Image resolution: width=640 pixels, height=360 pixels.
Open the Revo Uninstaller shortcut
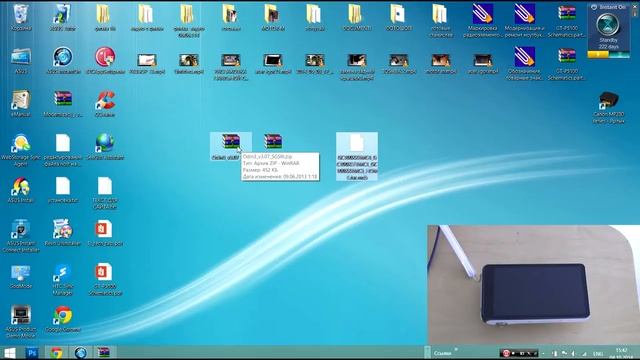63,233
